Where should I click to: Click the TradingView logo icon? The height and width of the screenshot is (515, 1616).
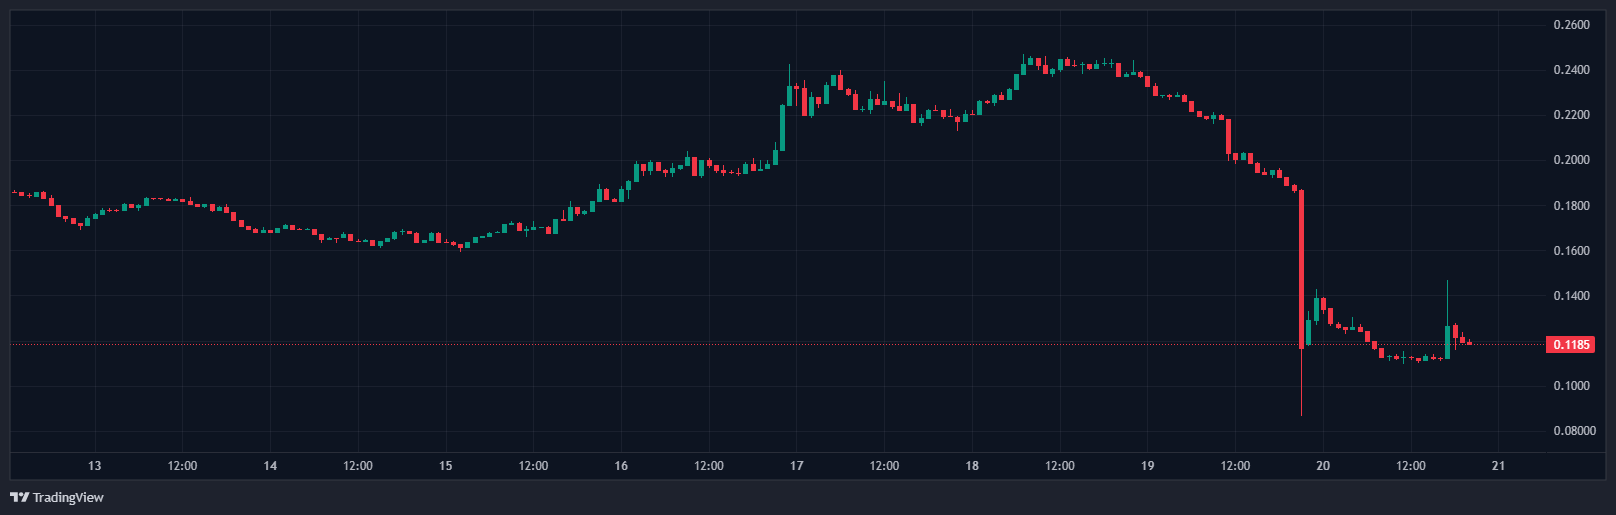[x=19, y=497]
